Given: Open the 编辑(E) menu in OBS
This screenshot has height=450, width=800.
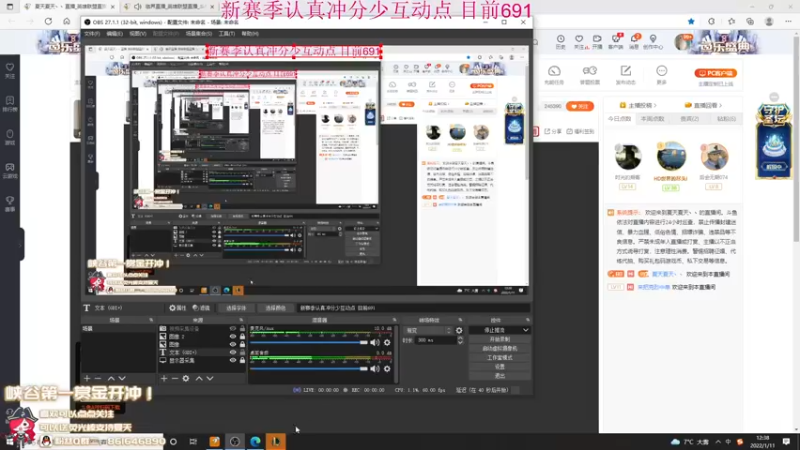Looking at the screenshot, I should (x=114, y=34).
